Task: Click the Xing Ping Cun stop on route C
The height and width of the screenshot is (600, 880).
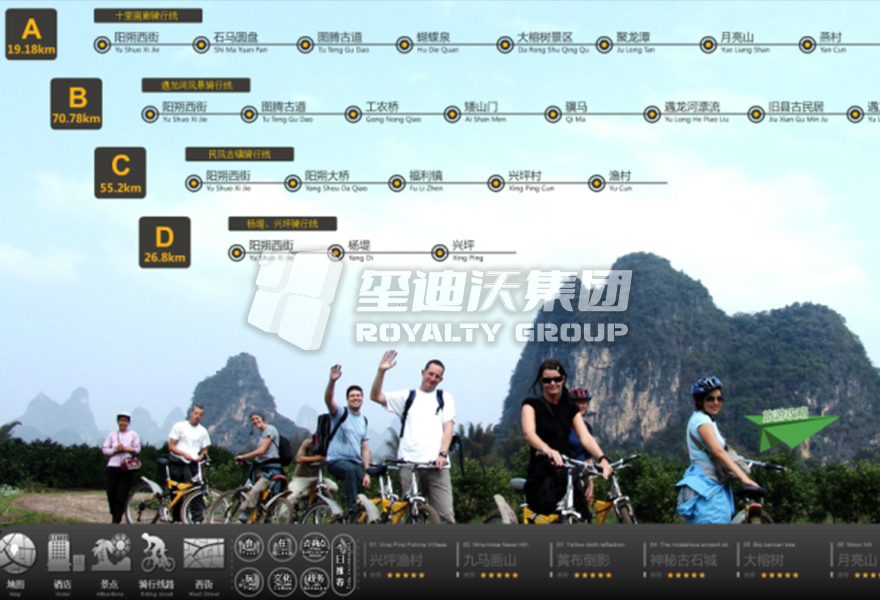Action: coord(496,183)
